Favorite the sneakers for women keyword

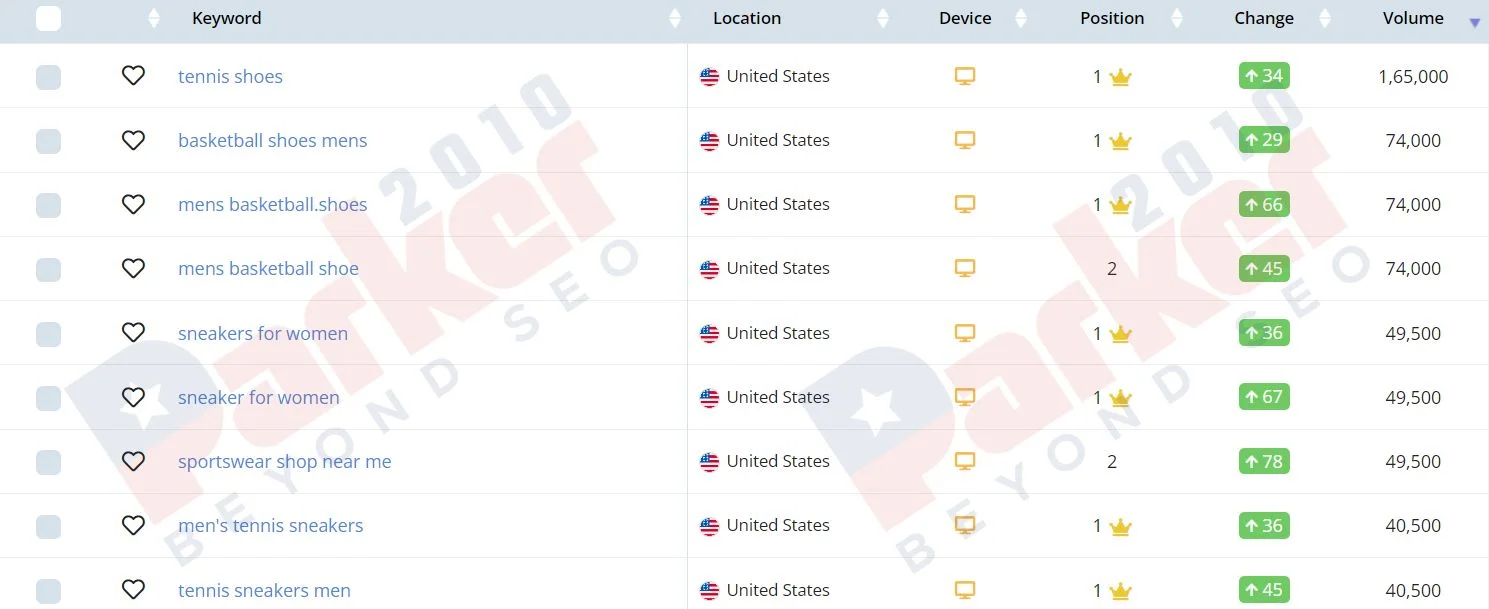coord(133,332)
